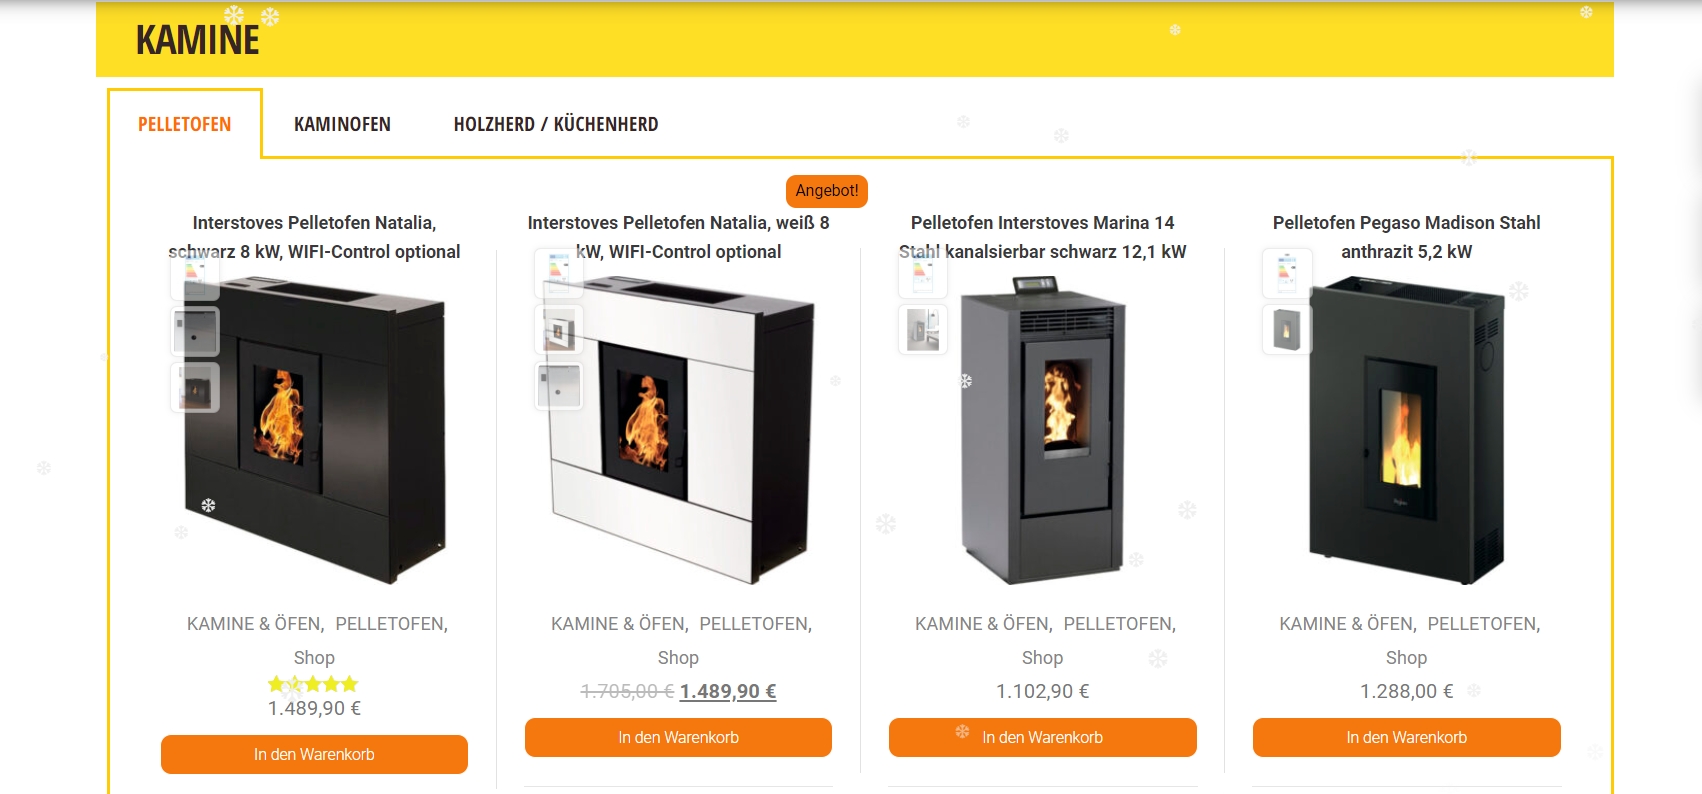Add Natalia weiß stove to Warenkorb
This screenshot has width=1702, height=794.
pos(678,737)
